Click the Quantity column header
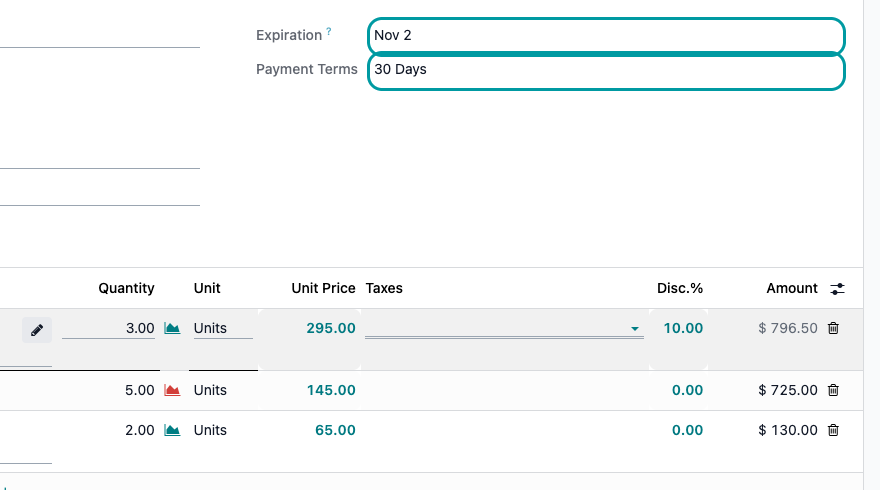This screenshot has height=490, width=880. coord(126,288)
